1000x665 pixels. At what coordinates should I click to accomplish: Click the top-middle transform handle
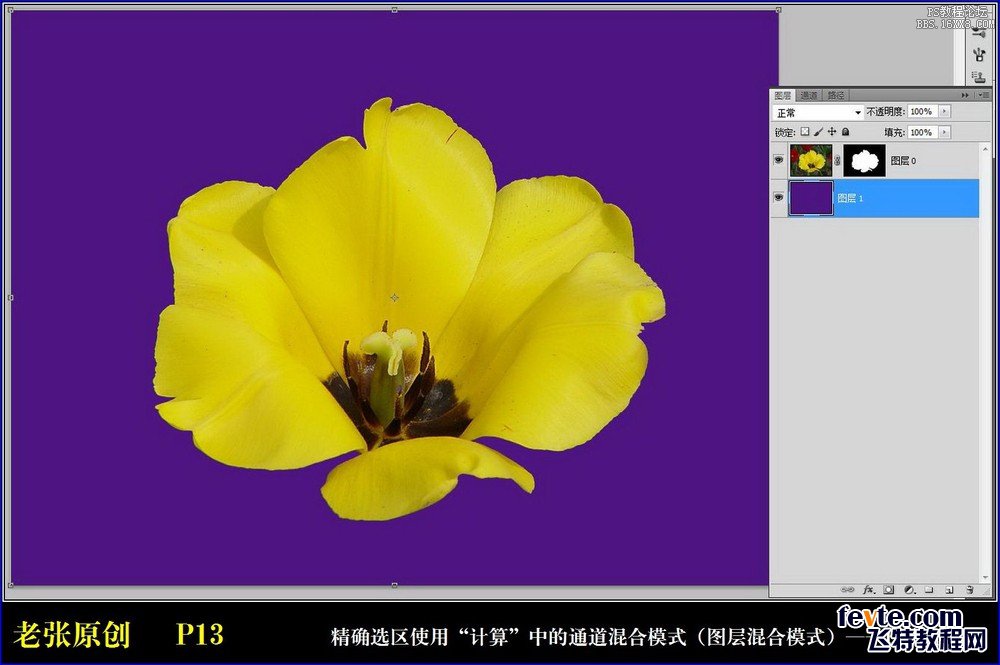pos(394,10)
